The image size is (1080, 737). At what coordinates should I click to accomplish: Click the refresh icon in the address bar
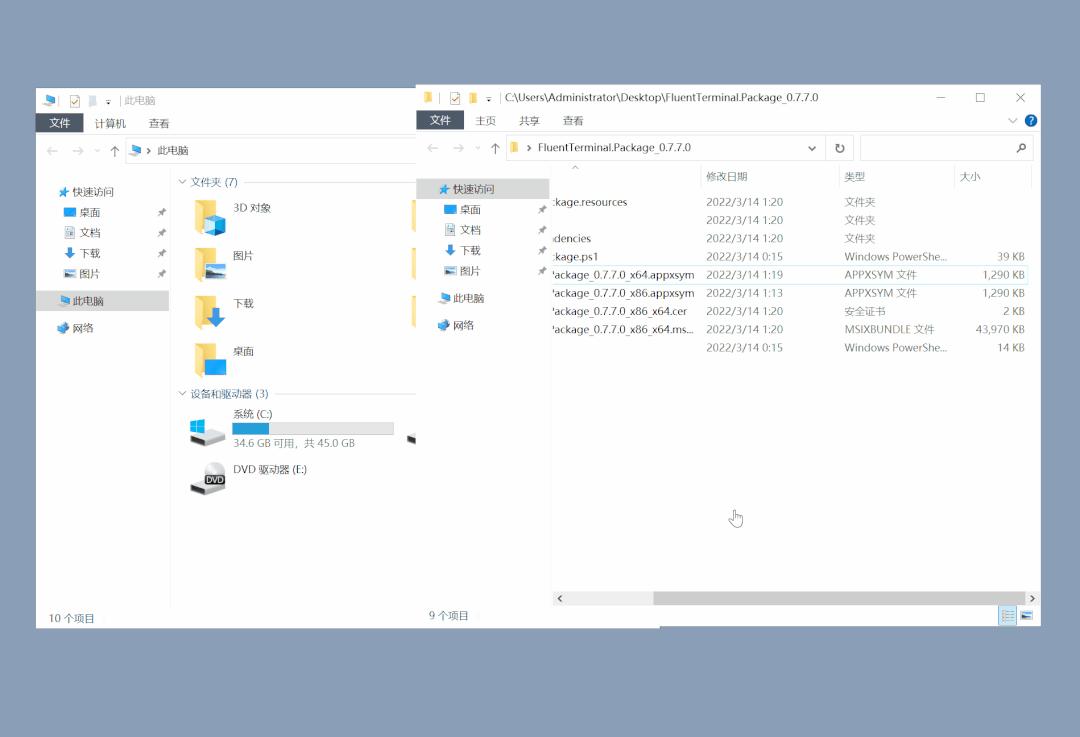(839, 147)
